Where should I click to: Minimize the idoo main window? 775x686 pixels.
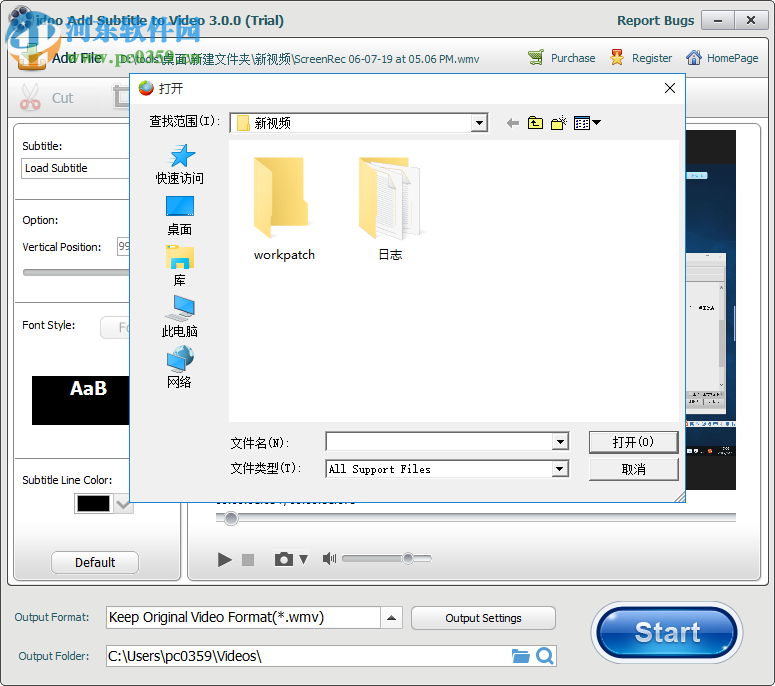click(718, 20)
